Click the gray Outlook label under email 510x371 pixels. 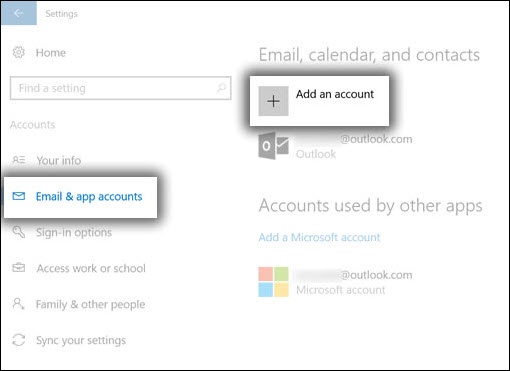(x=316, y=154)
